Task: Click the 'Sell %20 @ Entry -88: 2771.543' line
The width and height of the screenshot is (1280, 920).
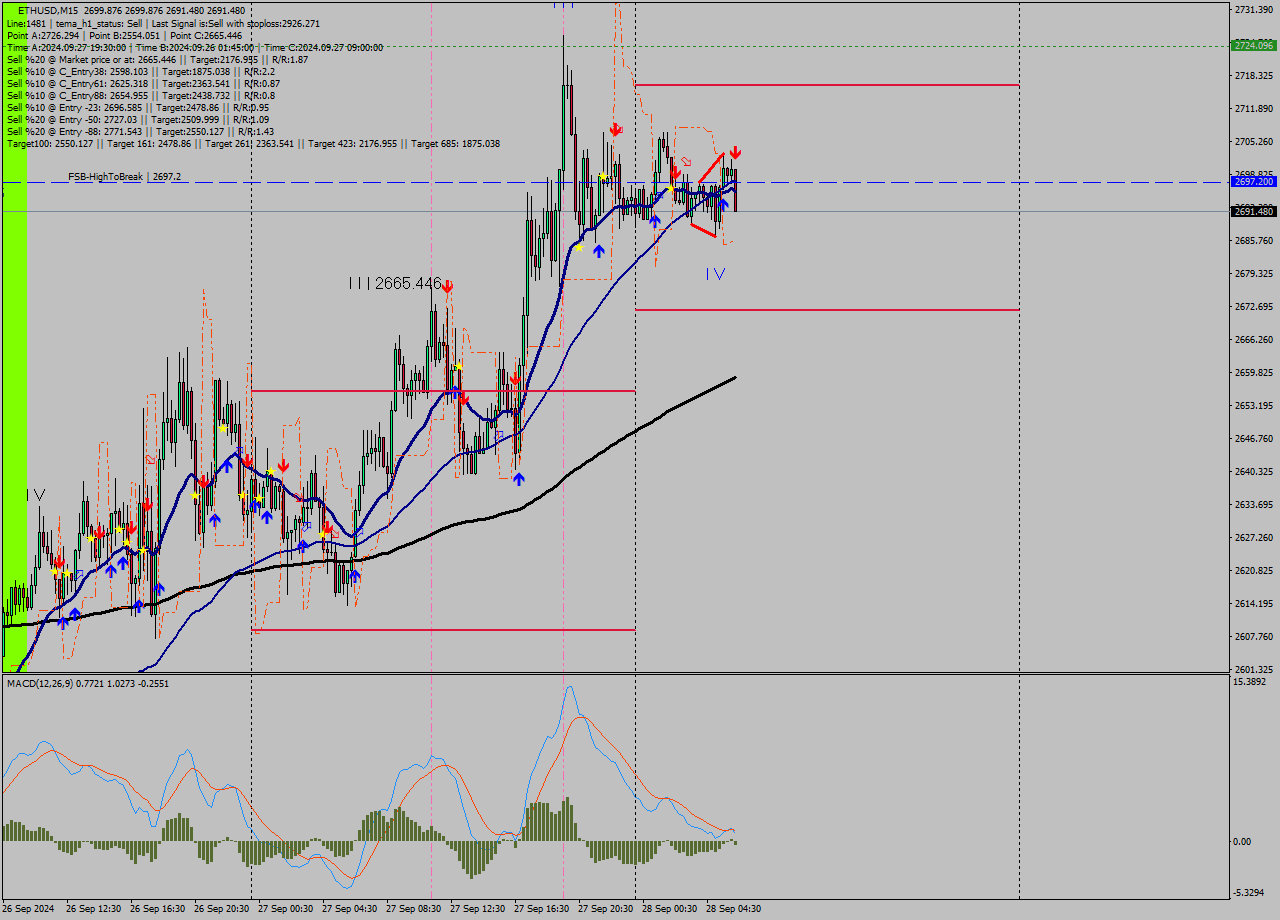Action: (x=139, y=131)
